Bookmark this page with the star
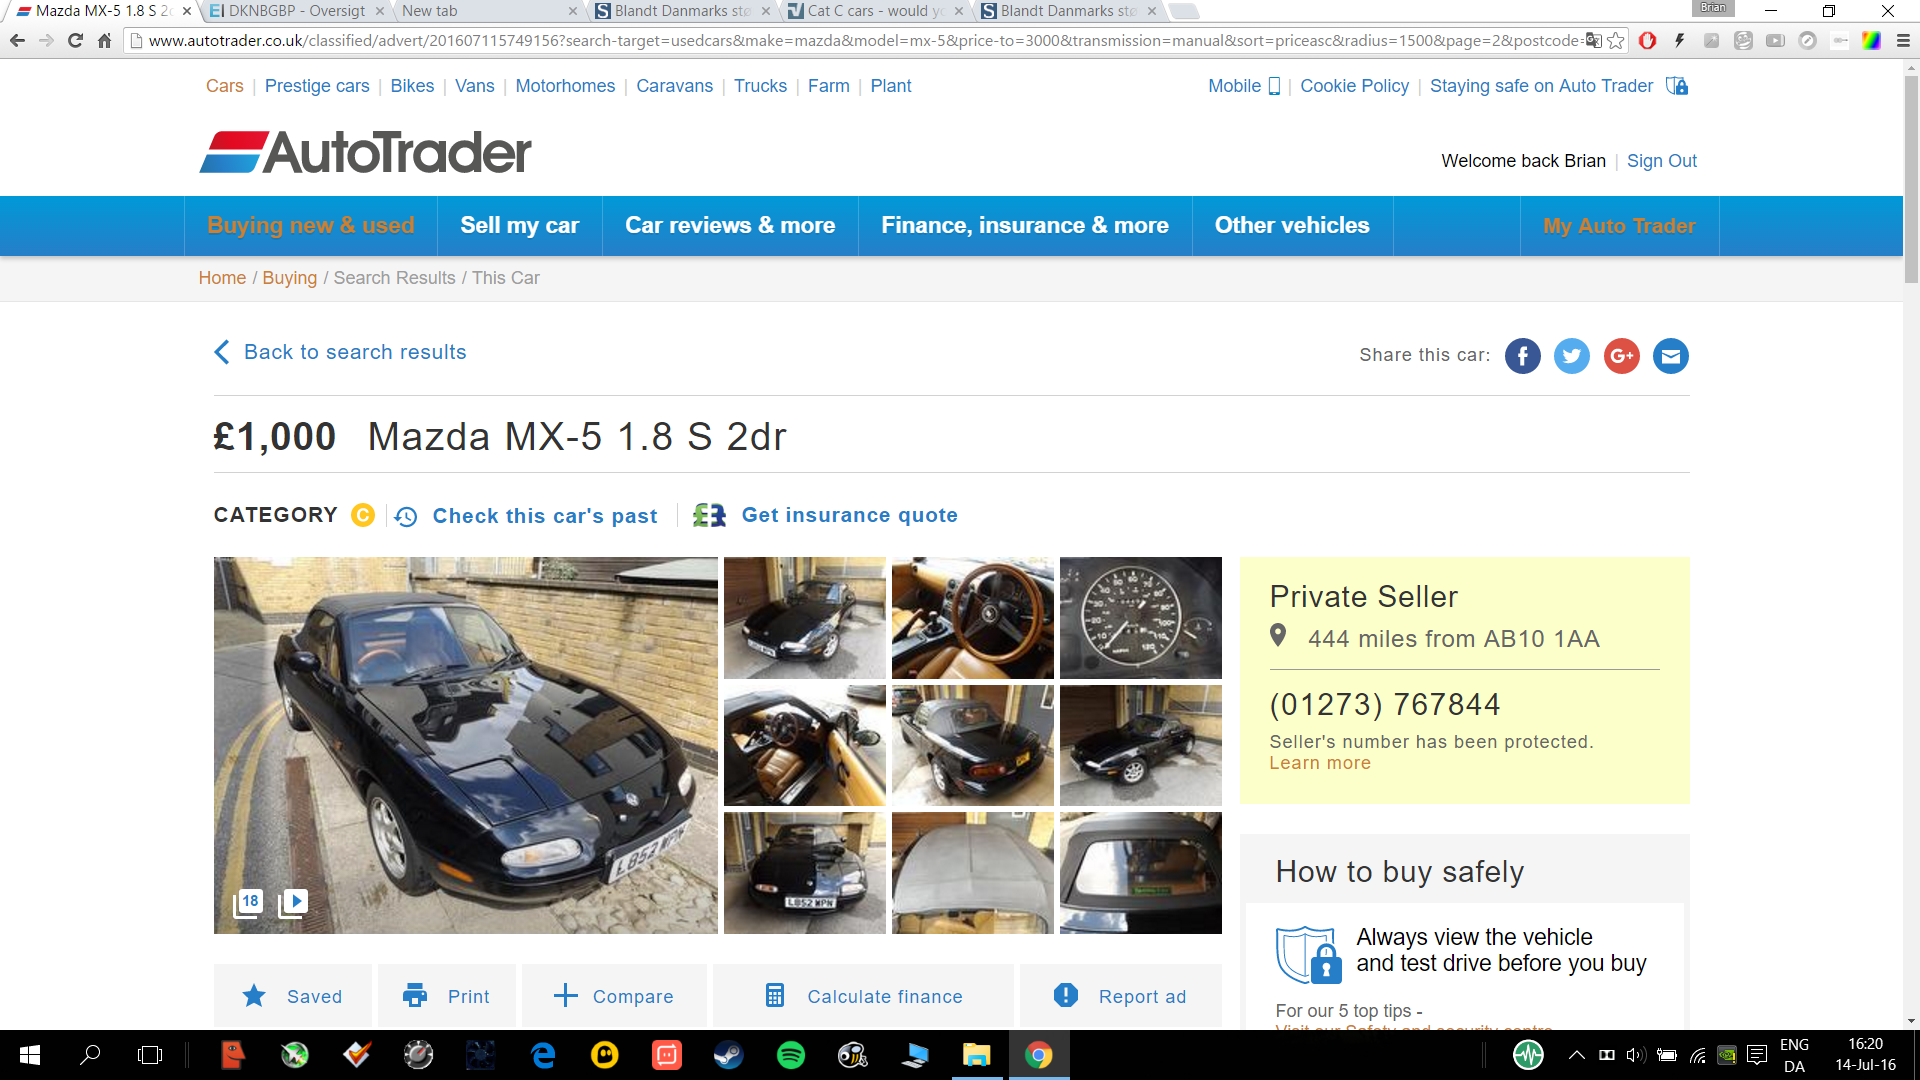1920x1080 pixels. (x=1615, y=41)
